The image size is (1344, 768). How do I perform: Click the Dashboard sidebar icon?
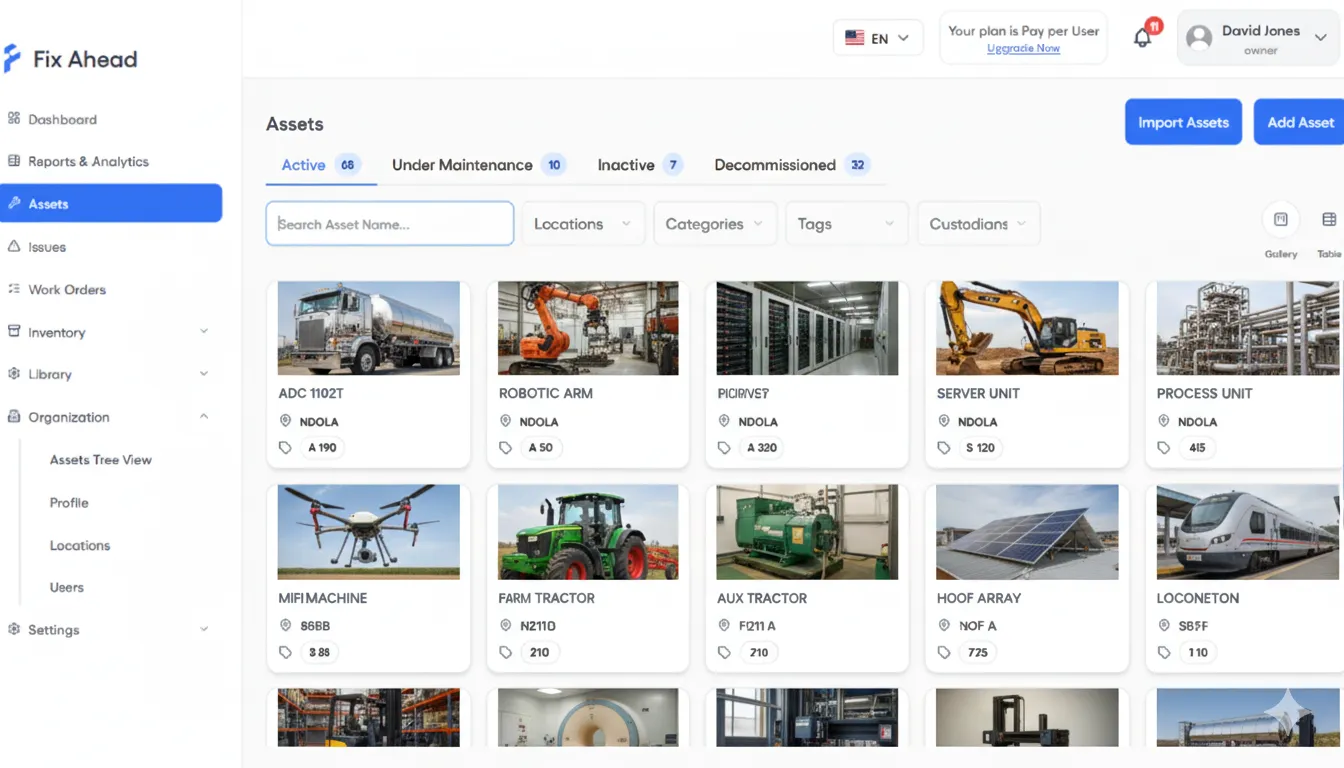[x=14, y=119]
